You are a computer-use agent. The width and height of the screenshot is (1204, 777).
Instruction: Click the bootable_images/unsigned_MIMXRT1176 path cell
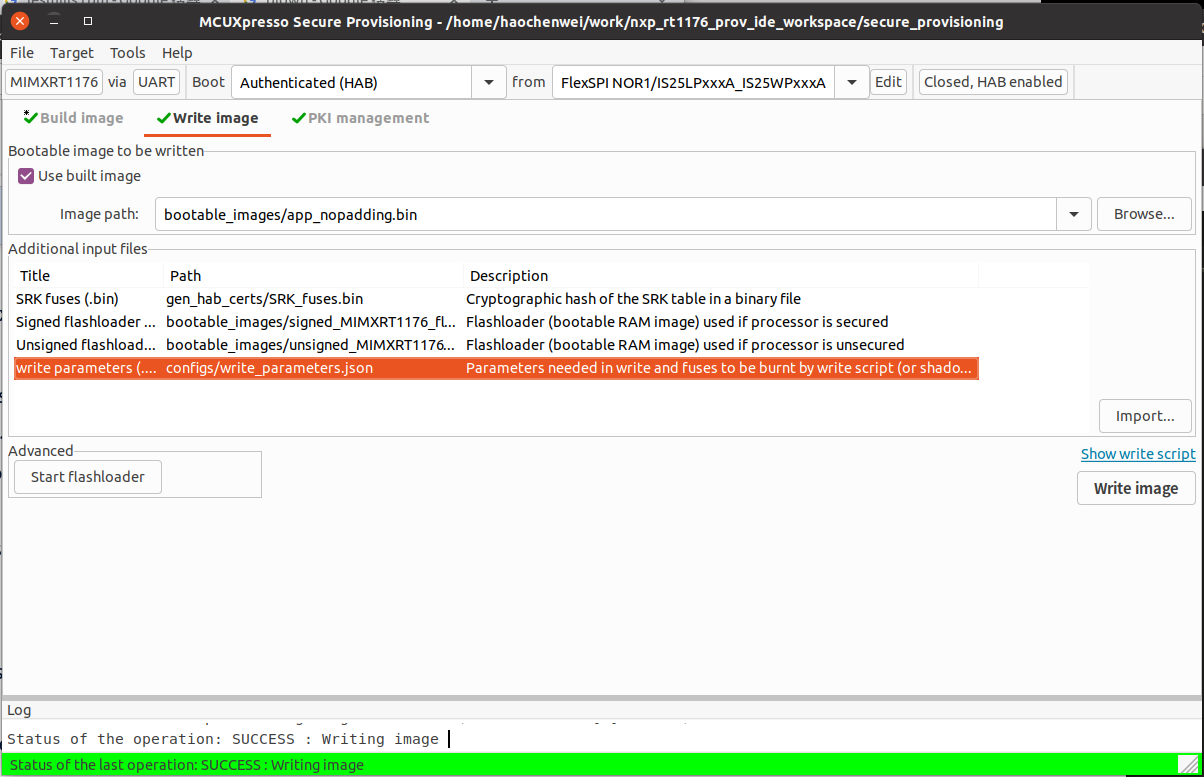(x=312, y=345)
